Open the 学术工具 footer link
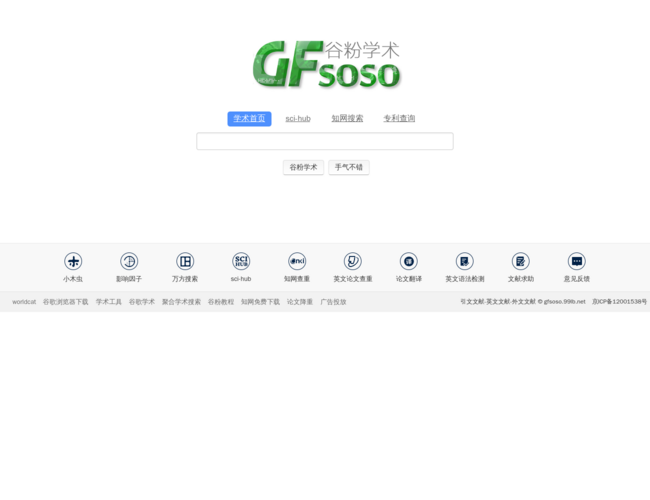Image resolution: width=650 pixels, height=500 pixels. [109, 302]
